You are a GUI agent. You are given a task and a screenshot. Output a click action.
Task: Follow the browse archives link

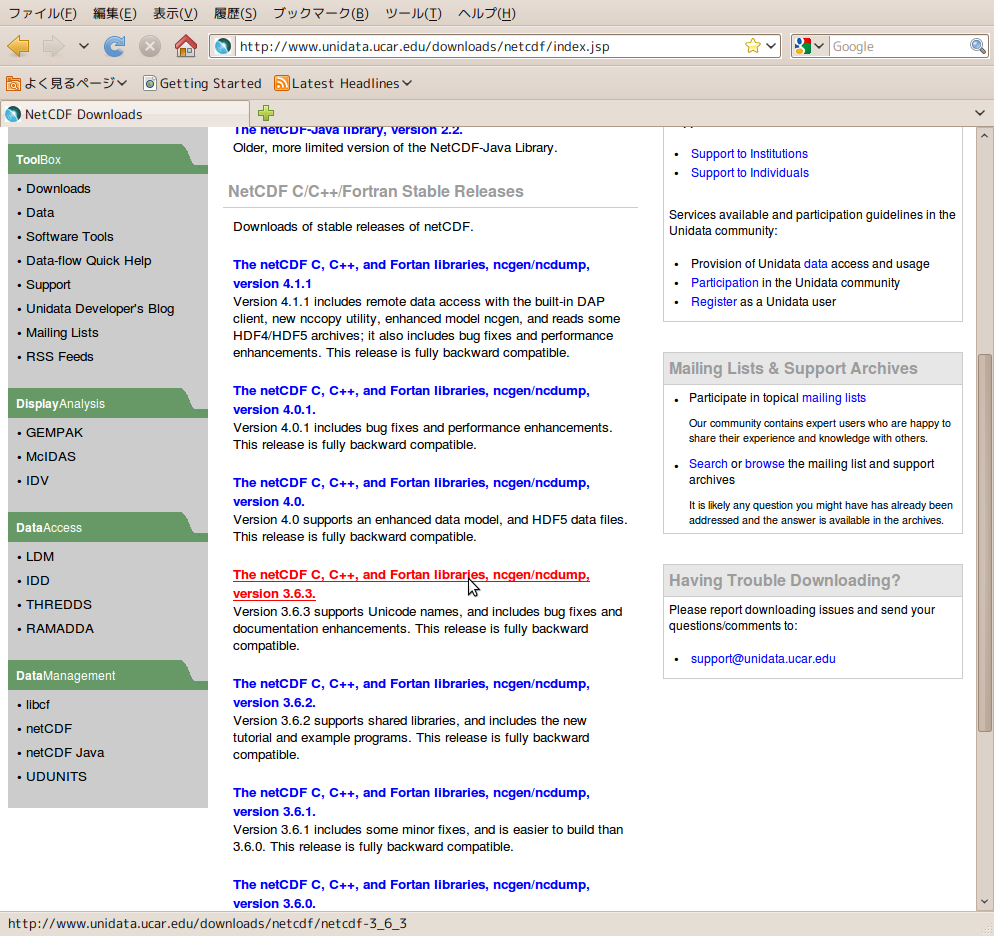coord(765,464)
